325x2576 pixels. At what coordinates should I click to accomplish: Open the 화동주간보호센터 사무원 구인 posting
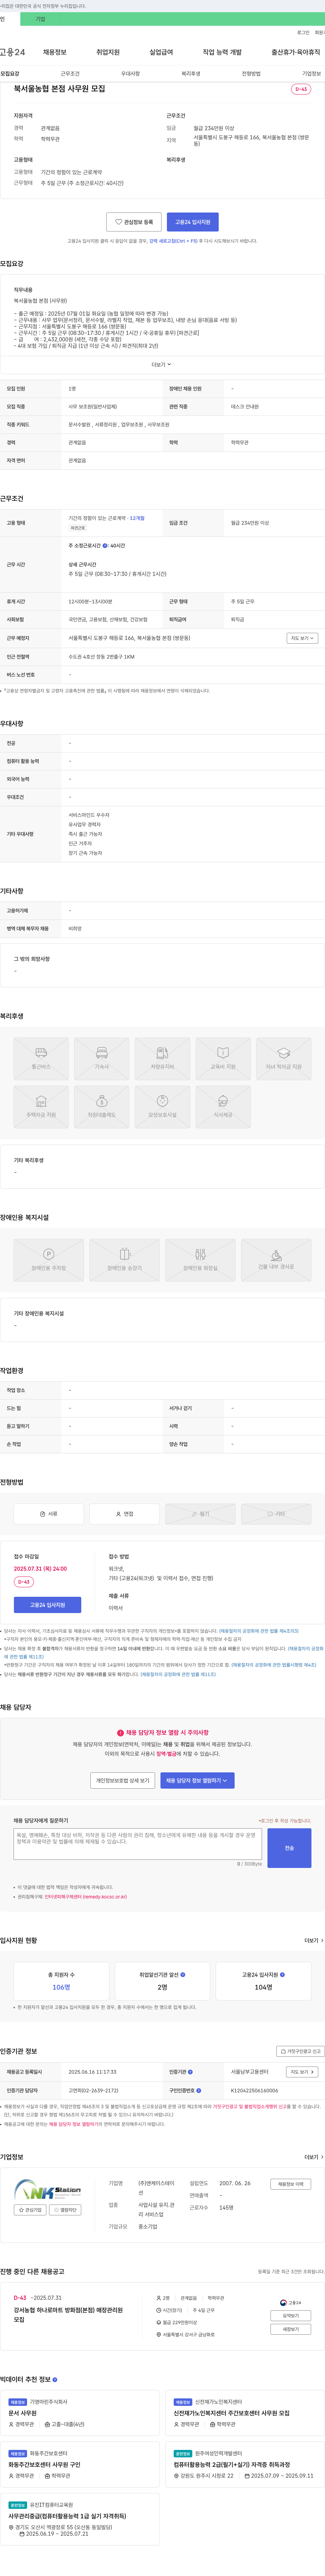point(44,2465)
